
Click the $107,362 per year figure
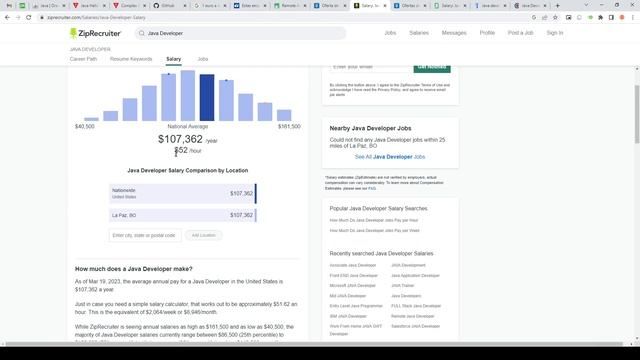[x=180, y=139]
